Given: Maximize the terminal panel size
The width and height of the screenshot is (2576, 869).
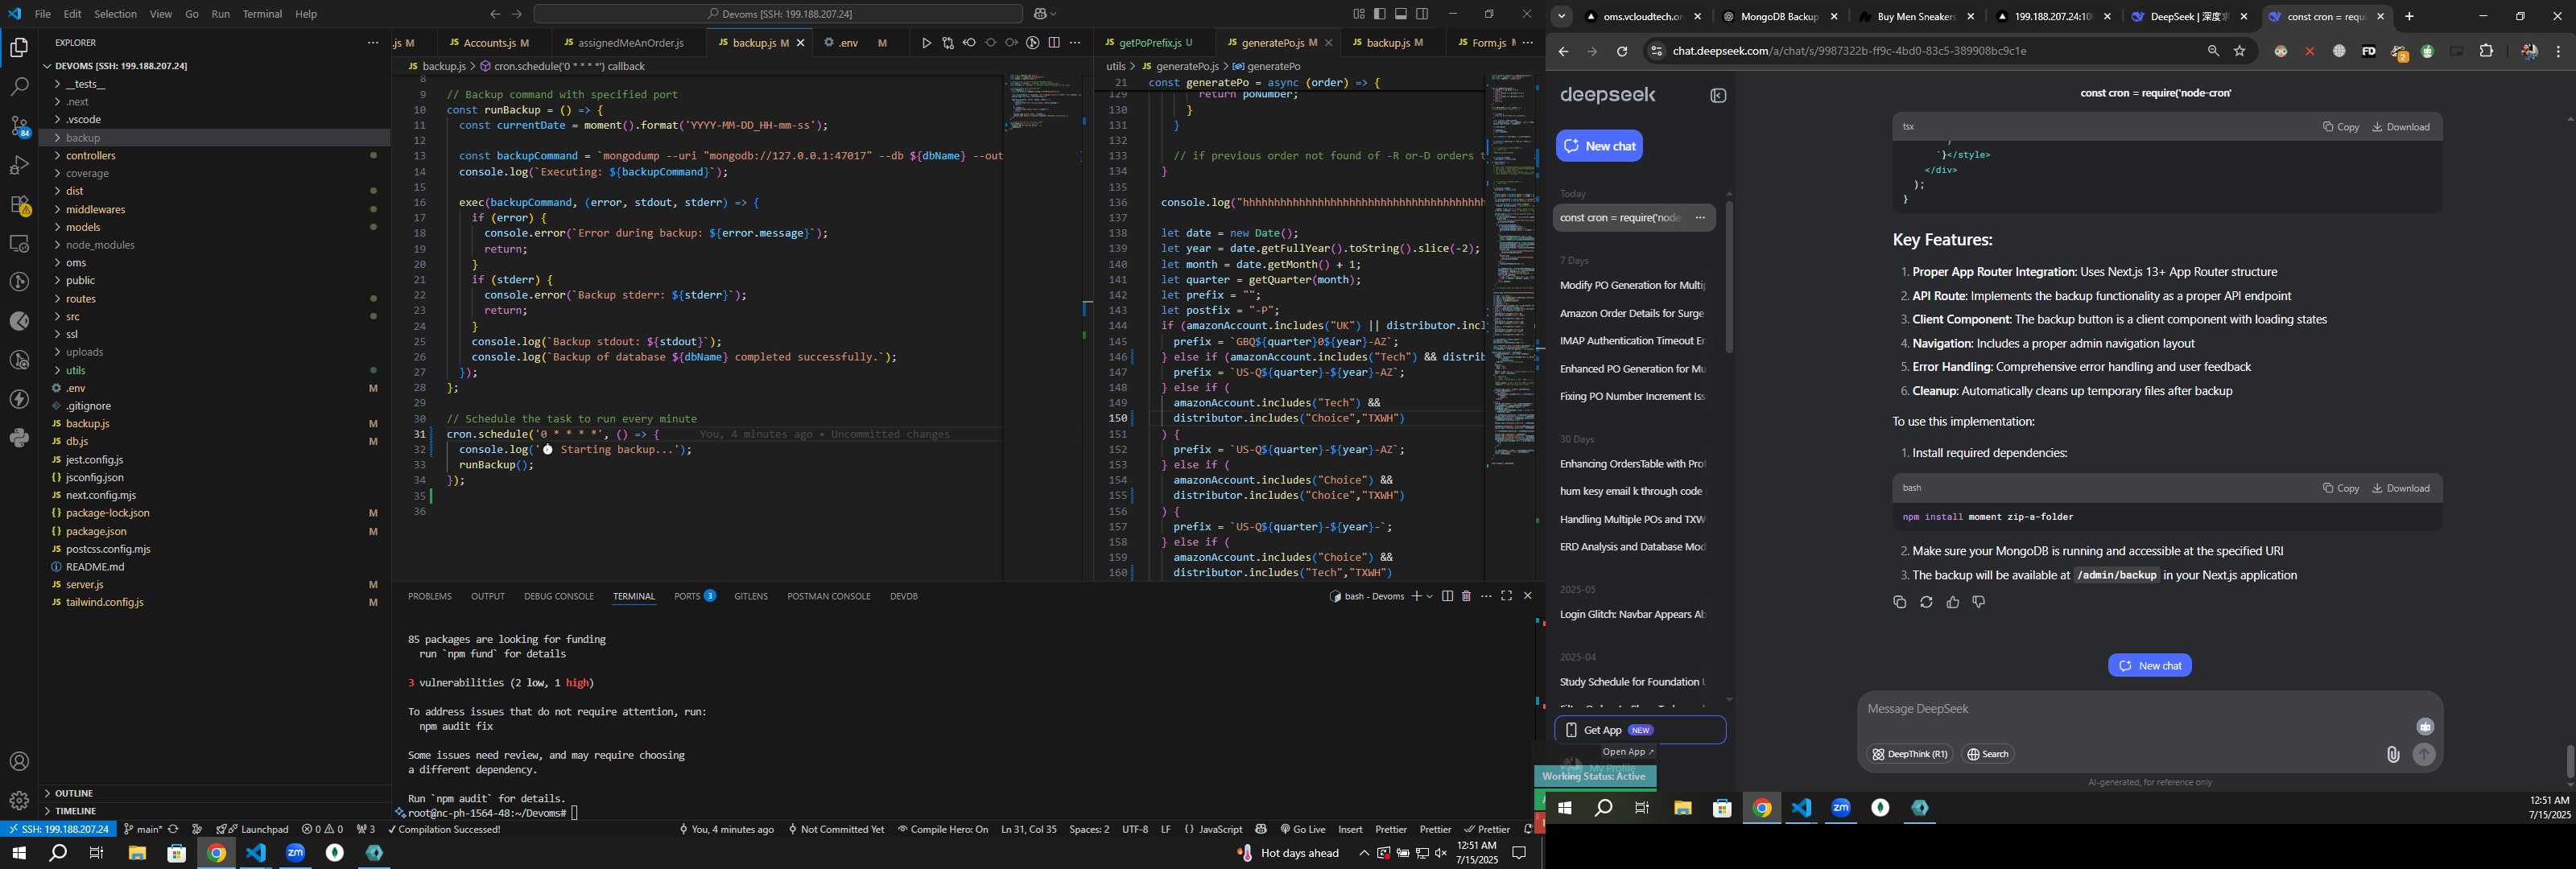Looking at the screenshot, I should tap(1507, 596).
